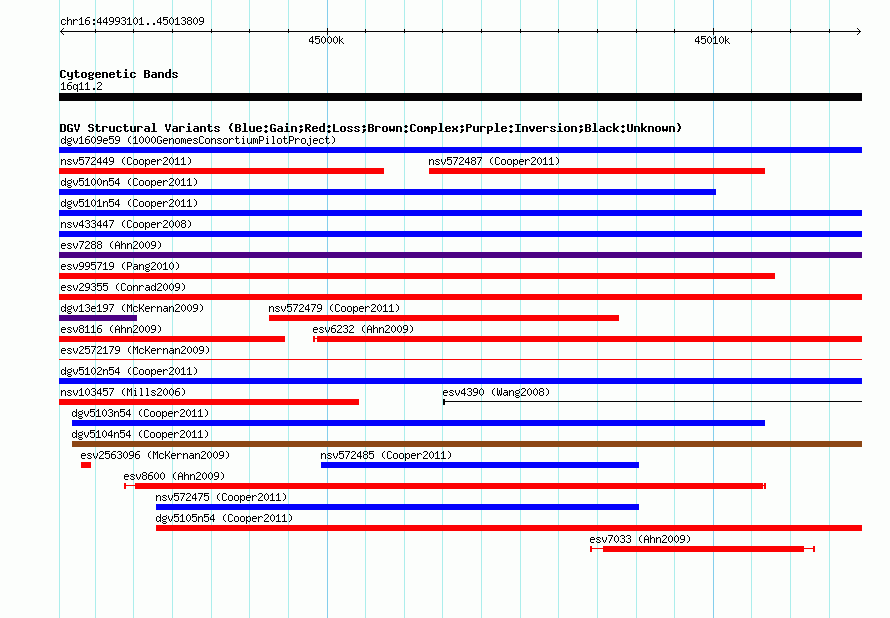Click the blue bar of dgv5103n54
This screenshot has width=890, height=618.
(418, 423)
